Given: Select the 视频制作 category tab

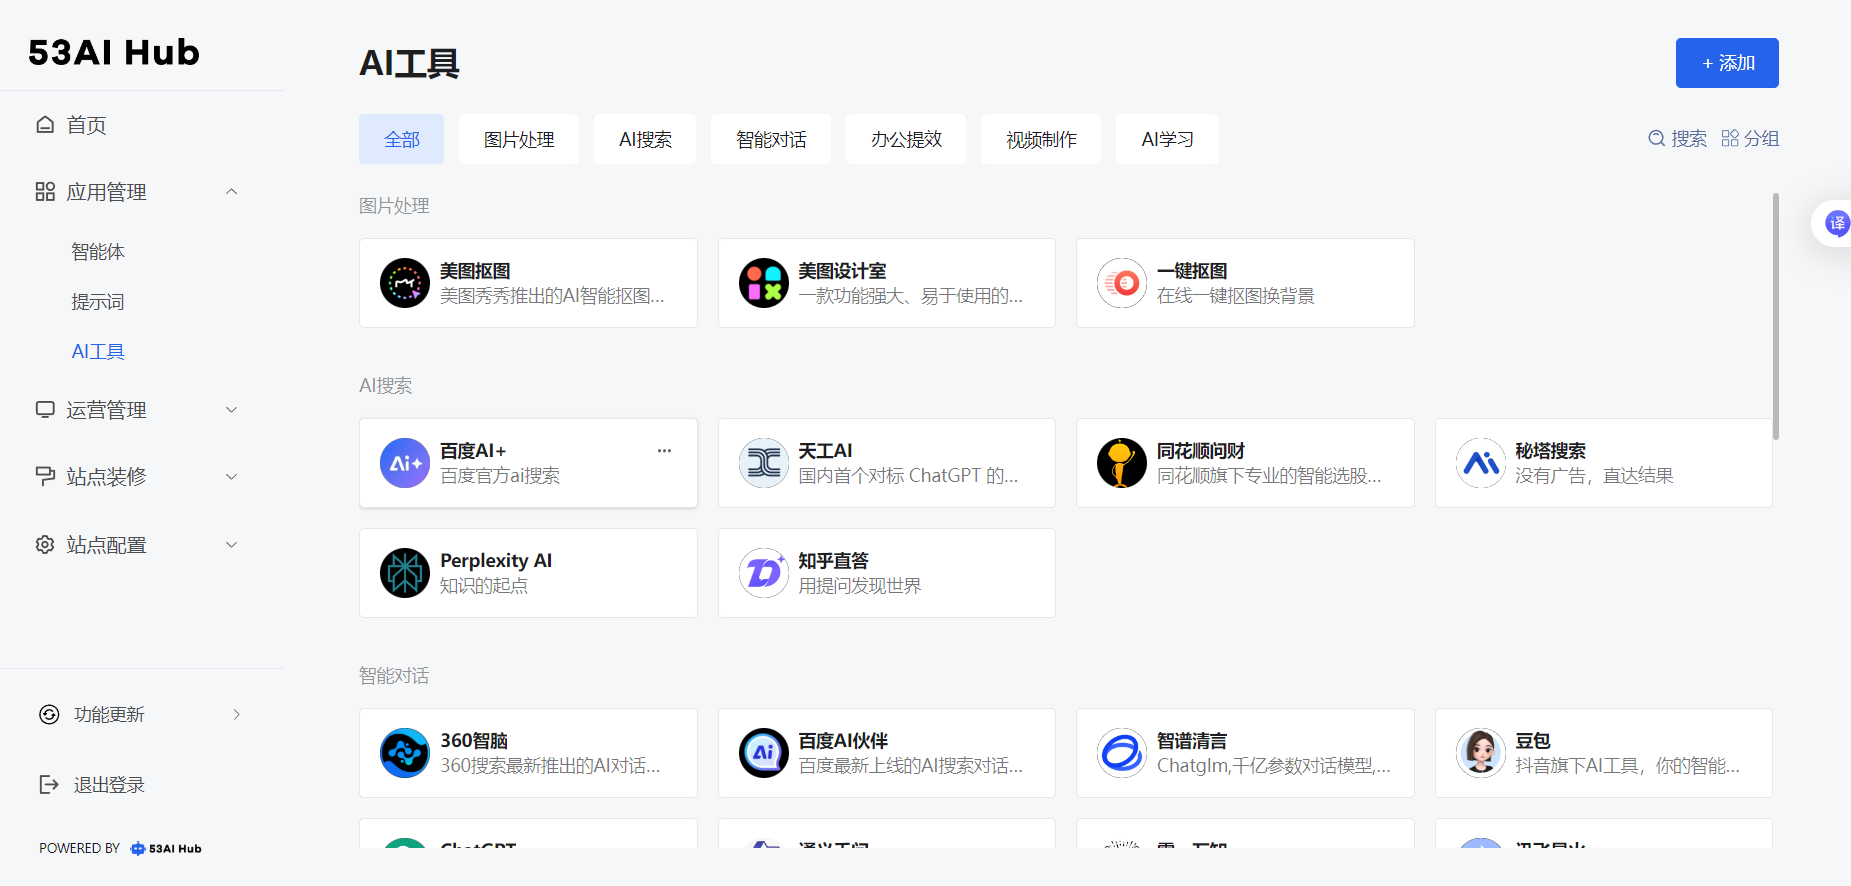Looking at the screenshot, I should (1041, 139).
